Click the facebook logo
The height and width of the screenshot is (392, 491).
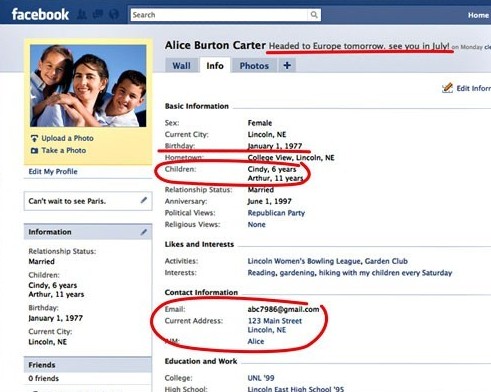click(40, 15)
